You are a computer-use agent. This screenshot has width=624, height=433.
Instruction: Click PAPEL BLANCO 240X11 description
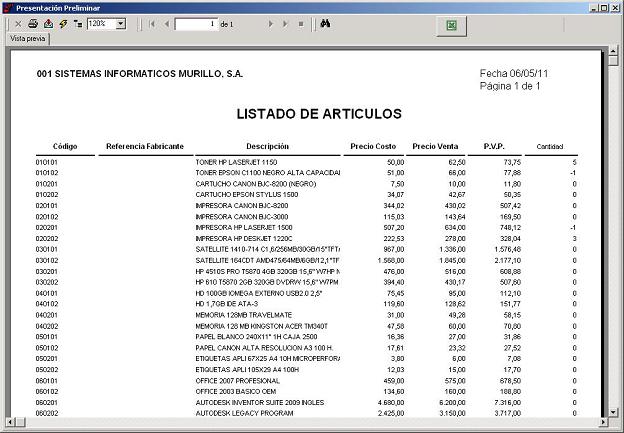click(256, 337)
